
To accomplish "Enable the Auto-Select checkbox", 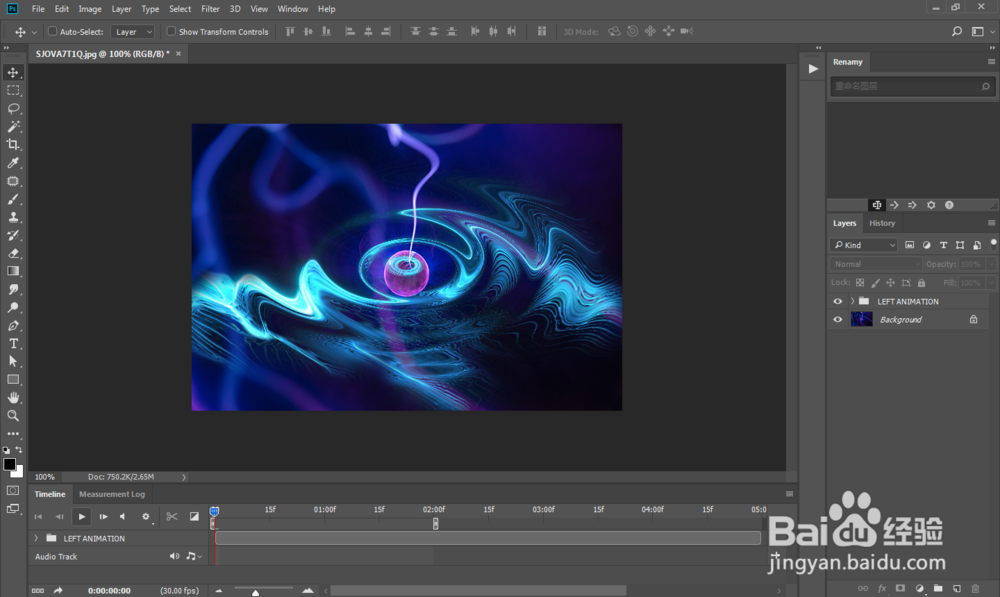I will point(53,31).
